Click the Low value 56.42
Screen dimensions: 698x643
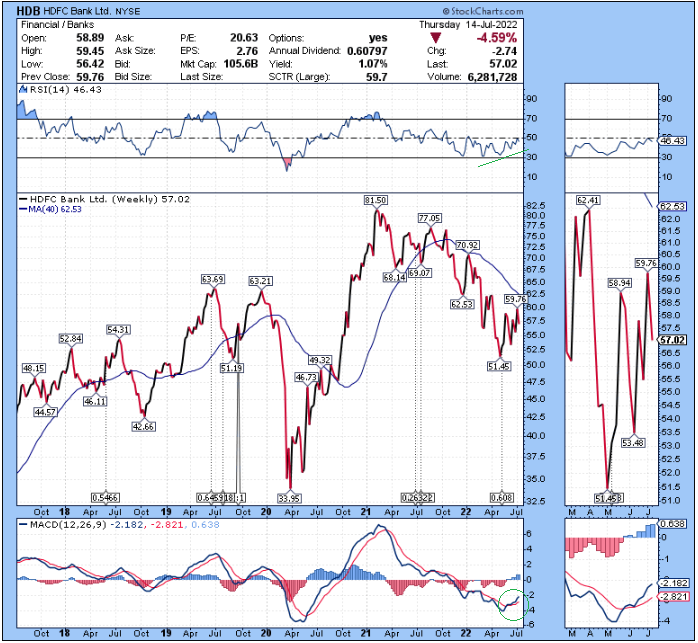[x=90, y=64]
